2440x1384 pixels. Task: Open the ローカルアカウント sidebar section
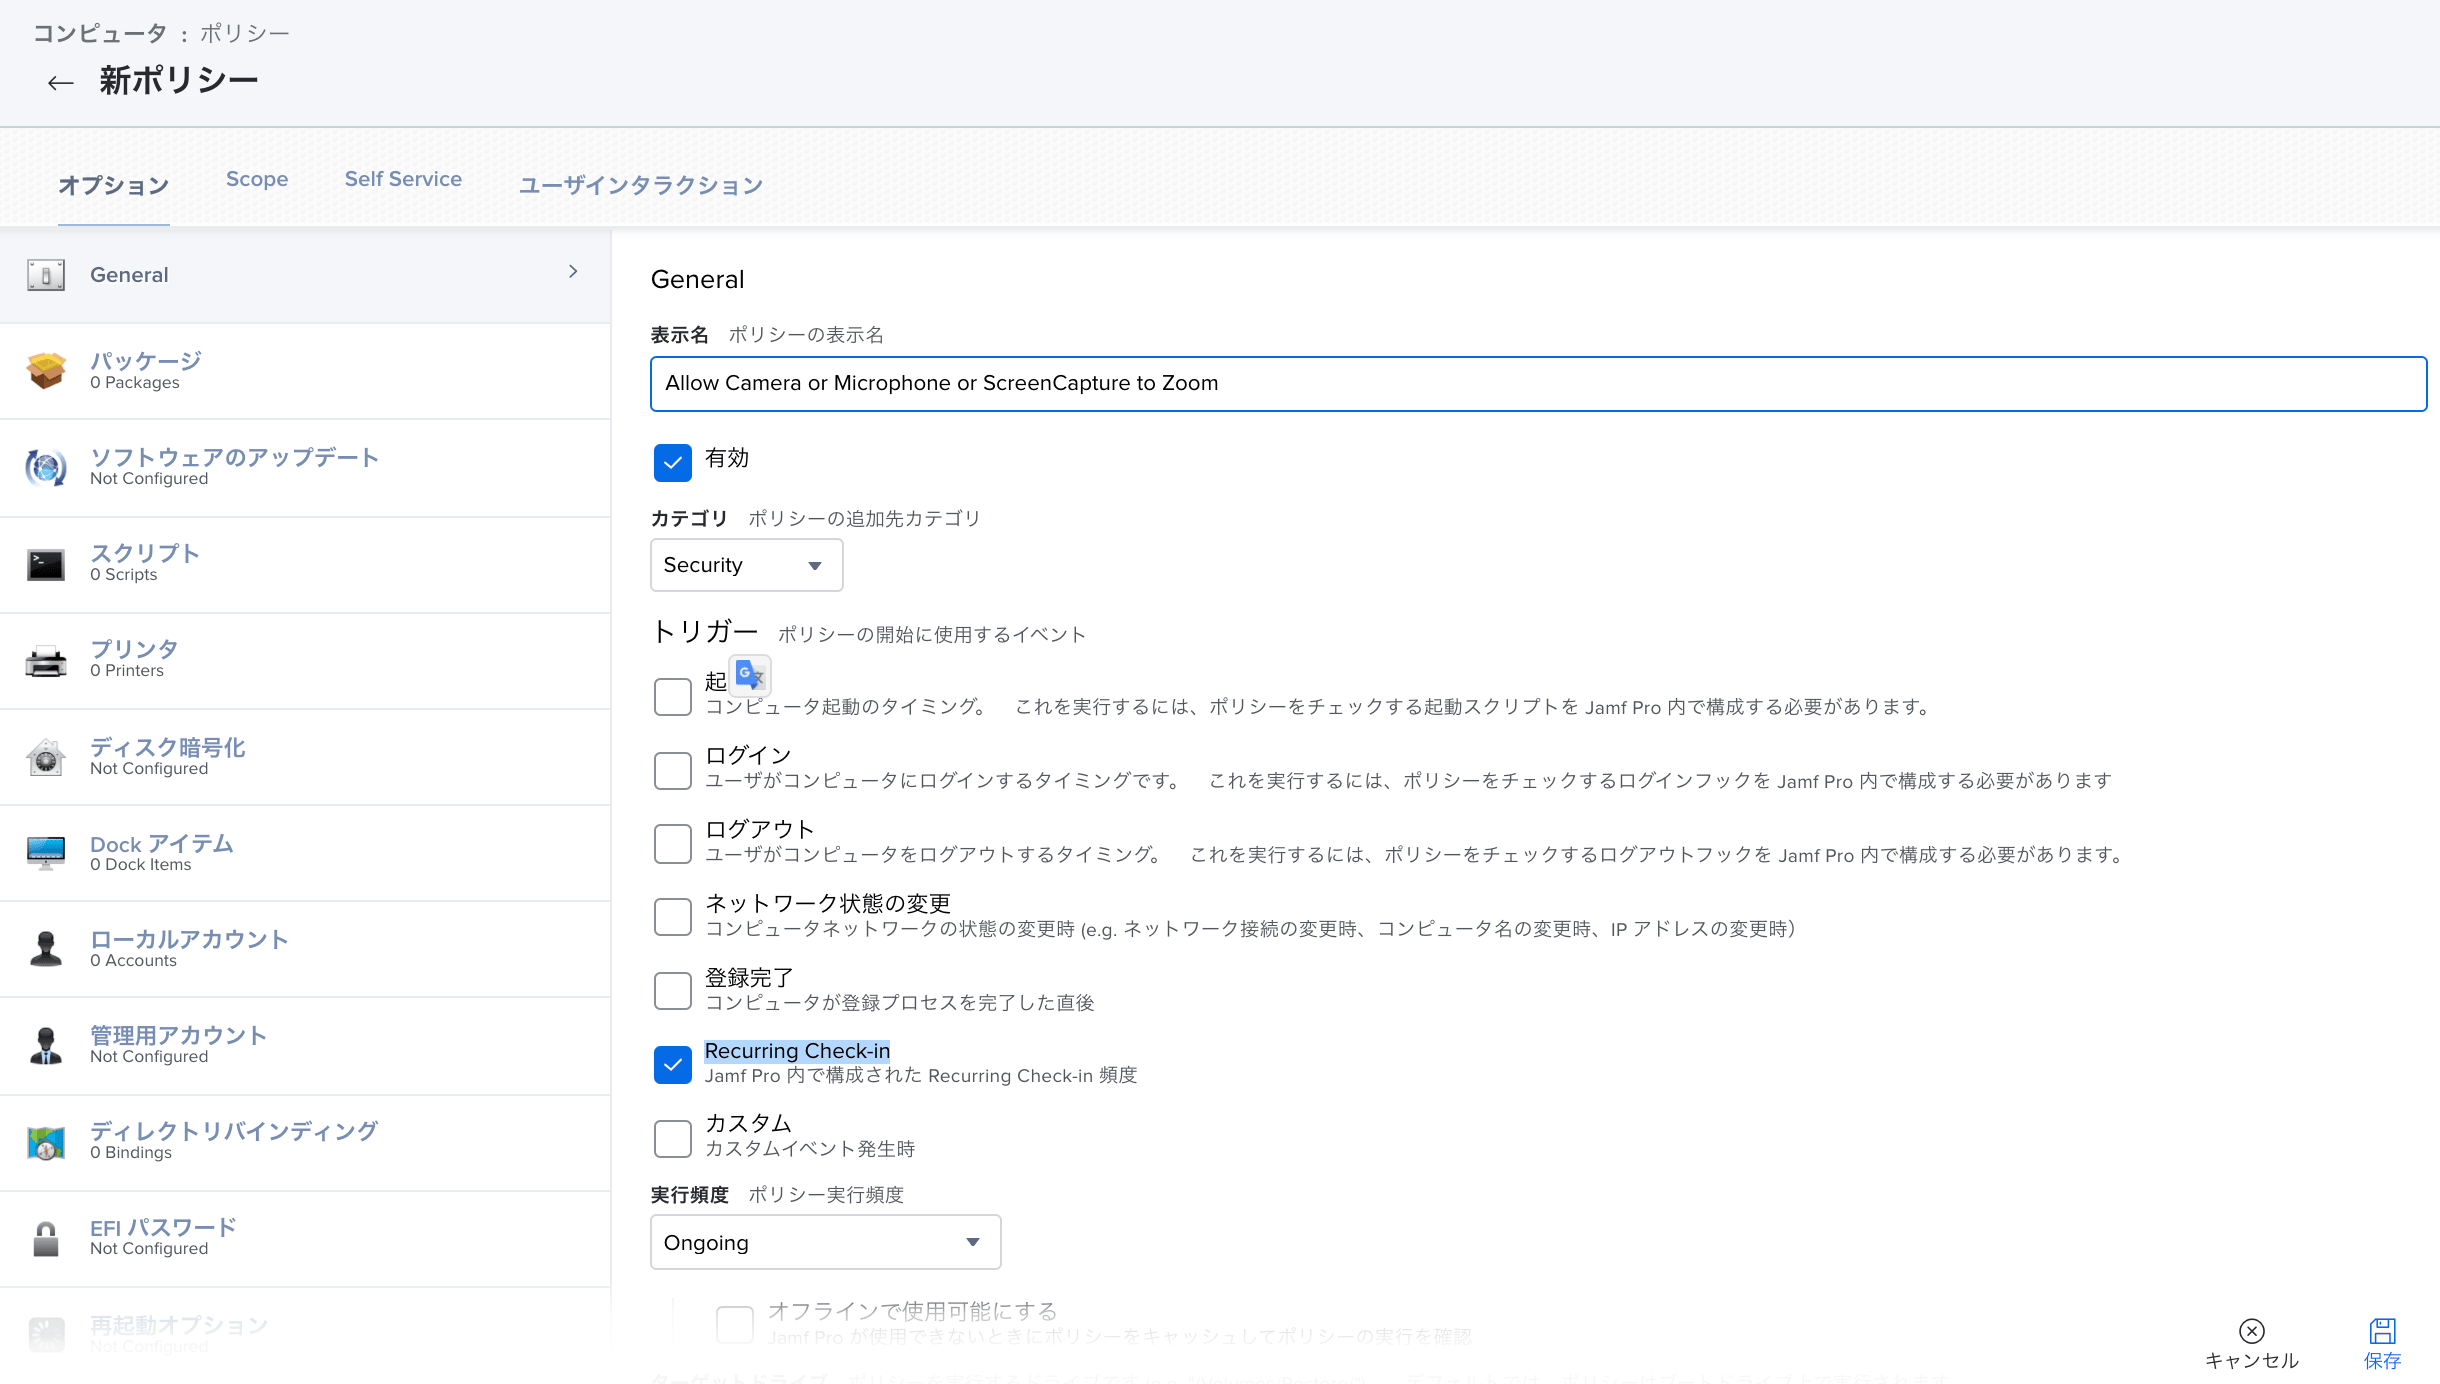[x=305, y=949]
